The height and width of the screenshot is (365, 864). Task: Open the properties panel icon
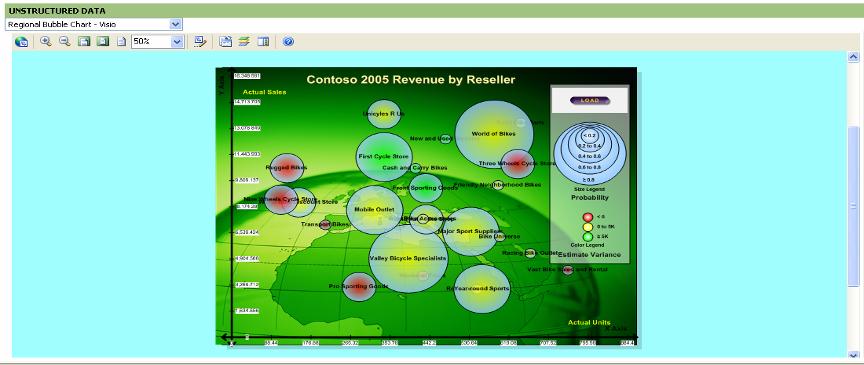pos(225,41)
